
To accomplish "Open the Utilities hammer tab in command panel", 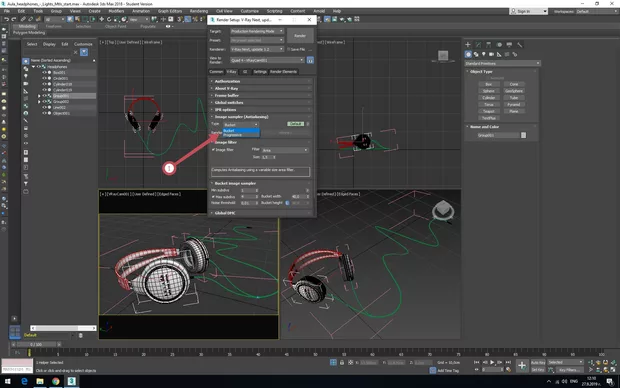I will pos(520,45).
